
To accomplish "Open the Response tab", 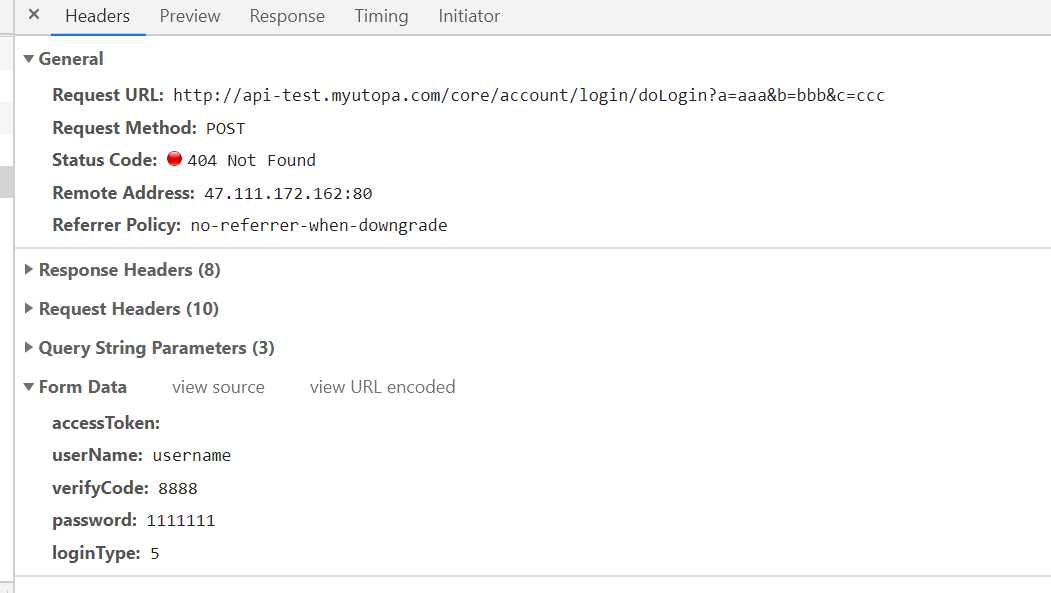I will (287, 16).
